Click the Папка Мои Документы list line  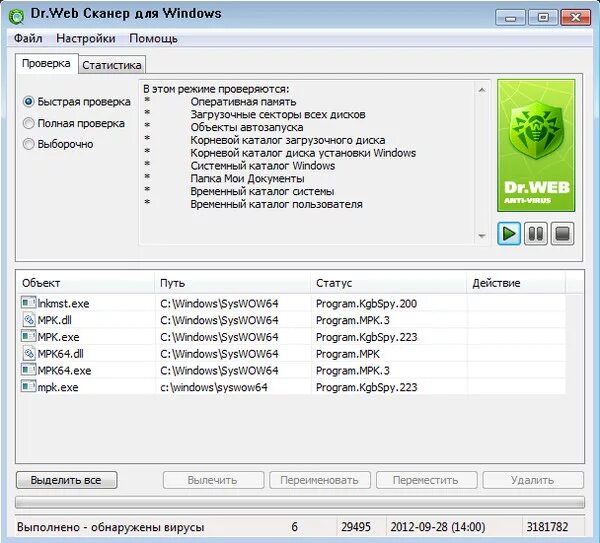(247, 178)
